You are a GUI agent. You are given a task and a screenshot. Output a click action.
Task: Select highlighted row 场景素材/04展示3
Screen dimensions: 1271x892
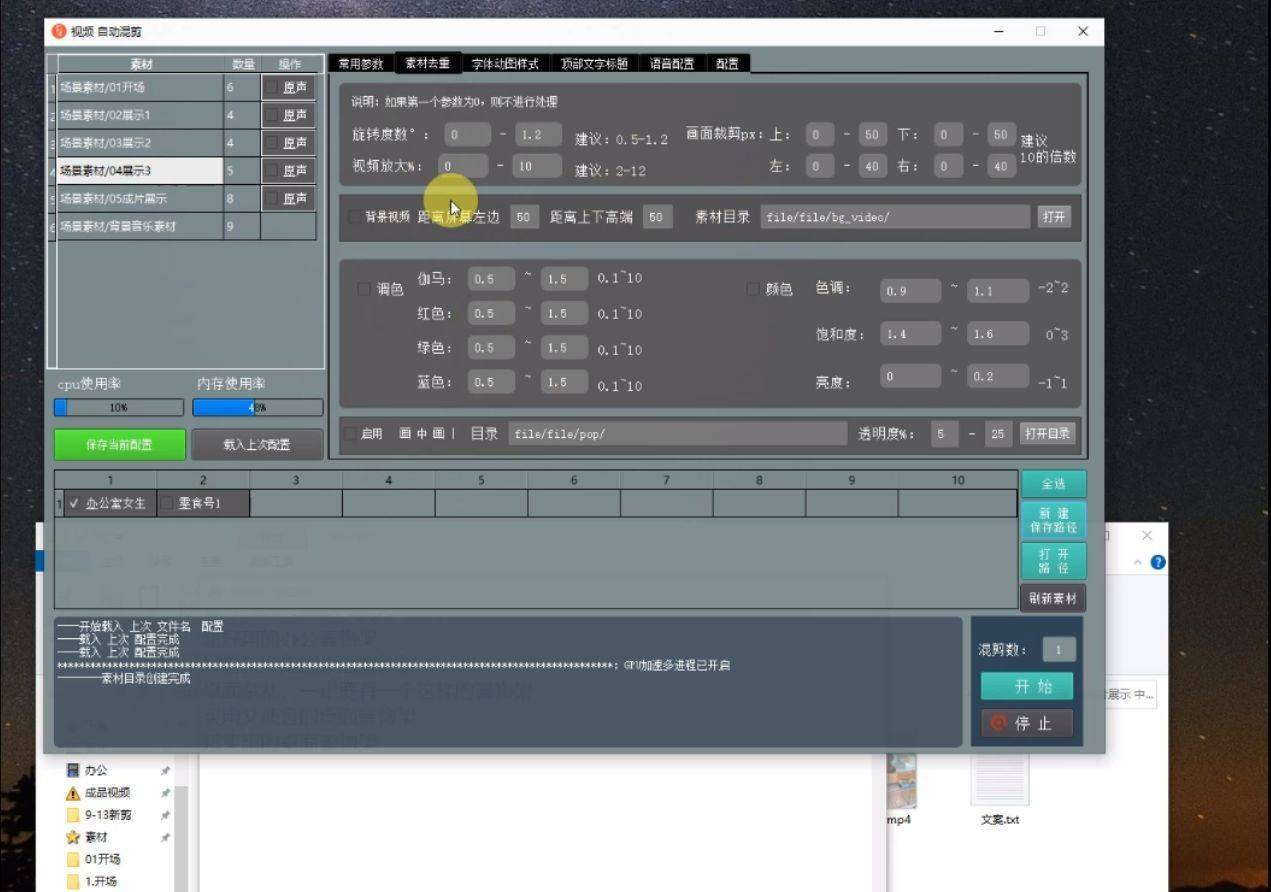[139, 171]
